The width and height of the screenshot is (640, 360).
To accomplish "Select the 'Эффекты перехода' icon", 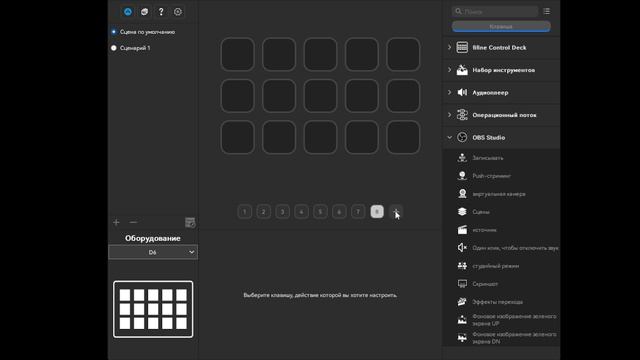I will 462,302.
